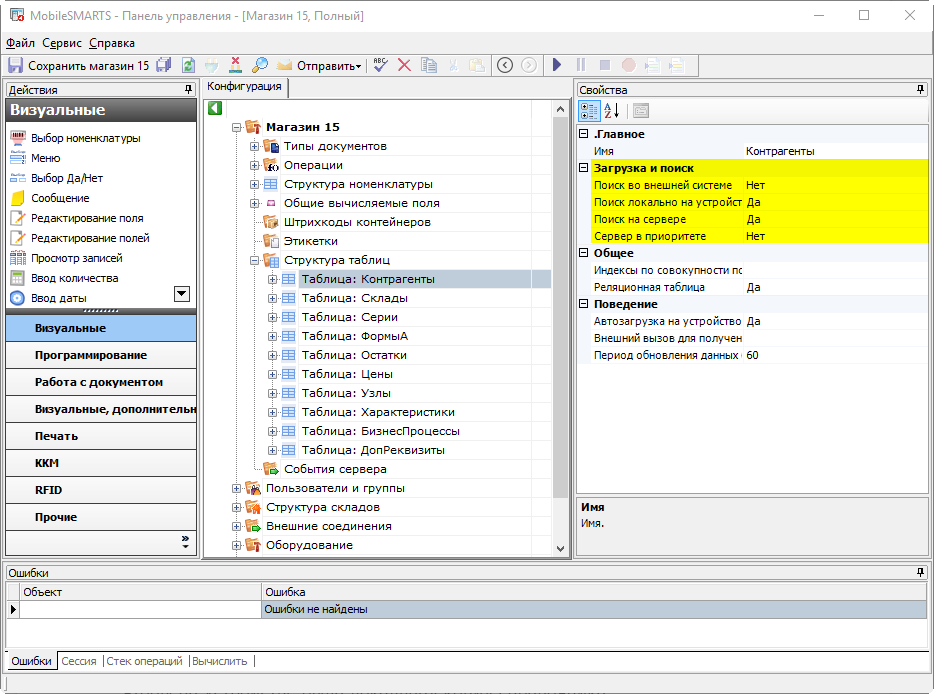Open the ККМ actions group
The height and width of the screenshot is (694, 934).
(x=101, y=463)
